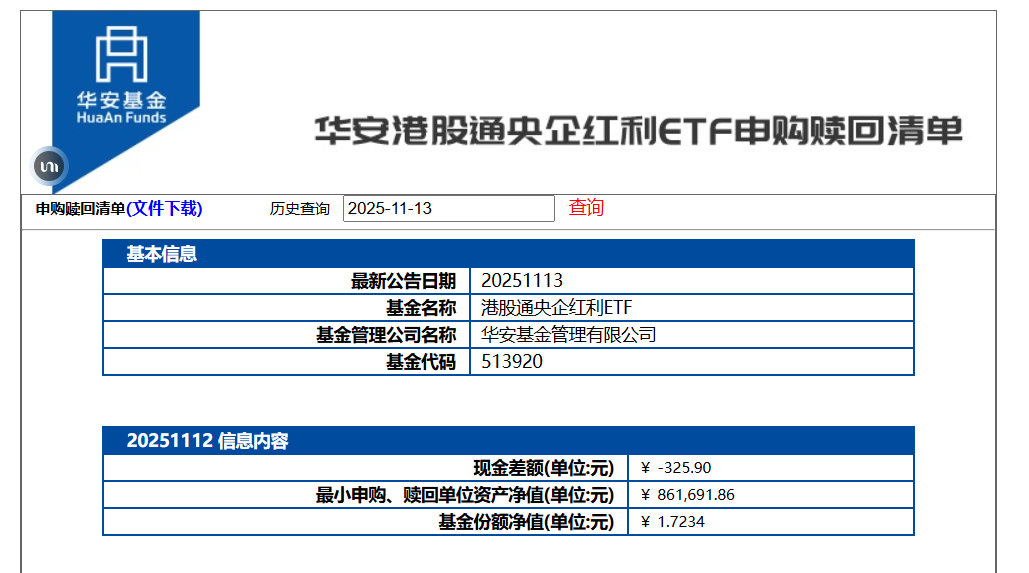Click 最小申购、赎回单位资产净值 label
Image resolution: width=1029 pixels, height=573 pixels.
pos(465,495)
